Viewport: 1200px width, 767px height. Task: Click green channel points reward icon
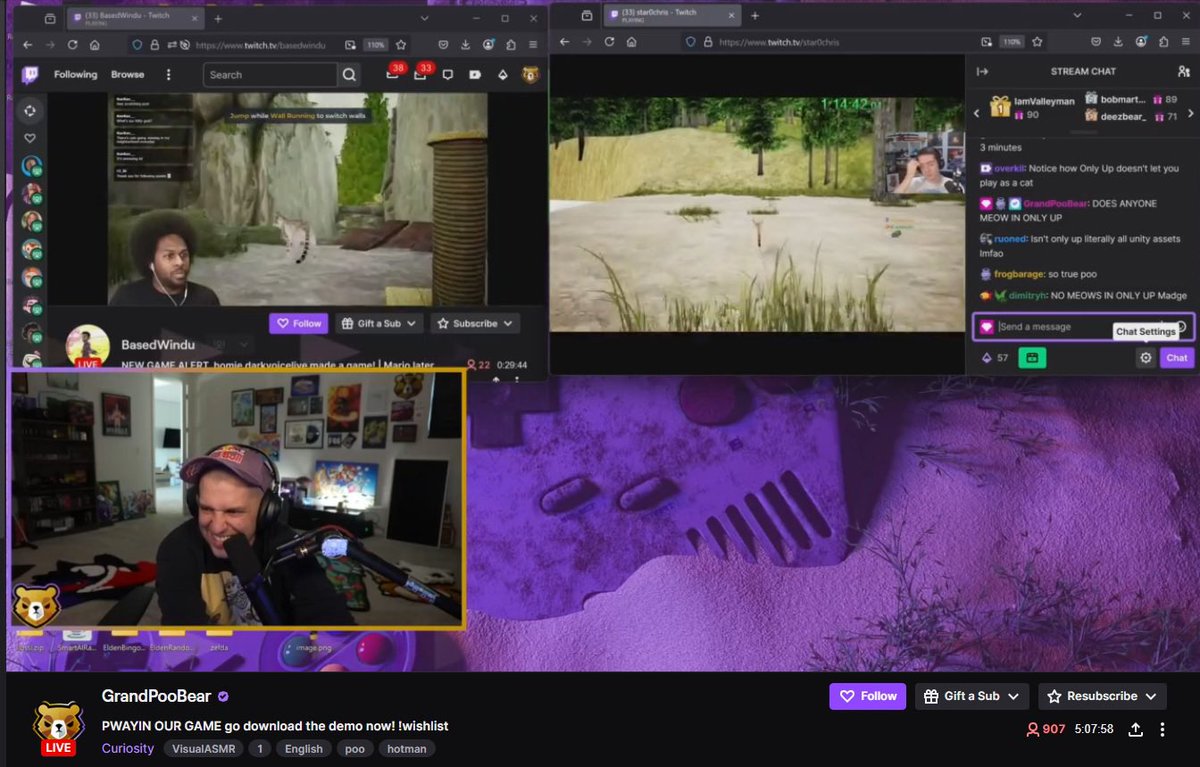pos(1032,358)
